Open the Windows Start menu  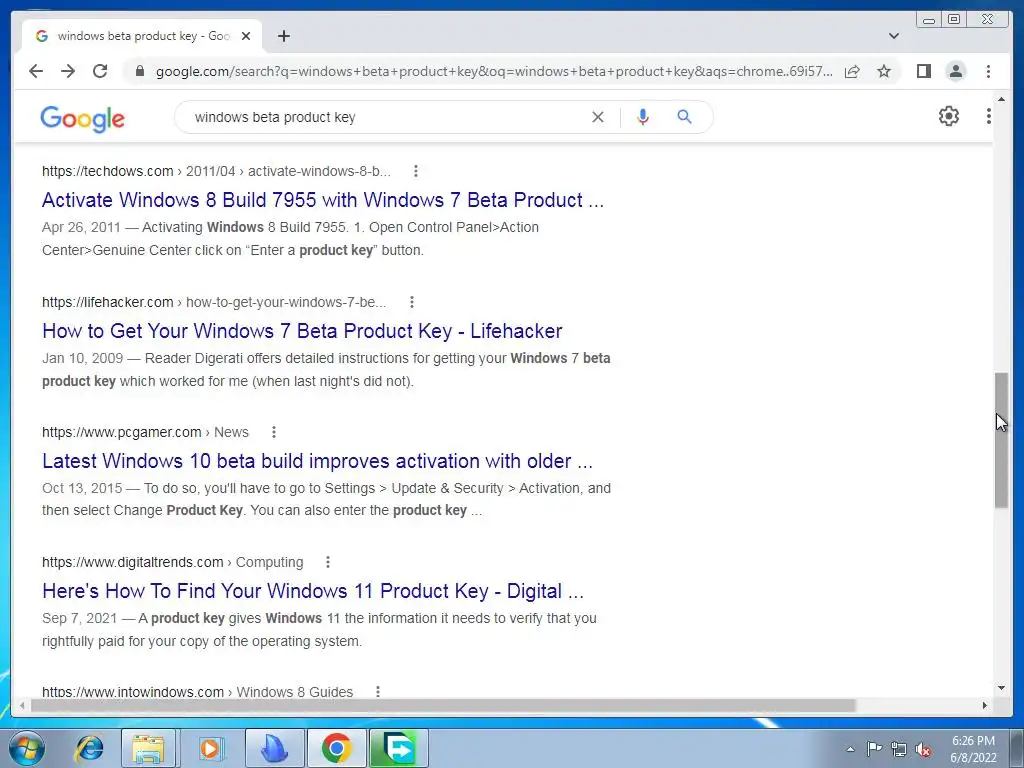coord(27,748)
